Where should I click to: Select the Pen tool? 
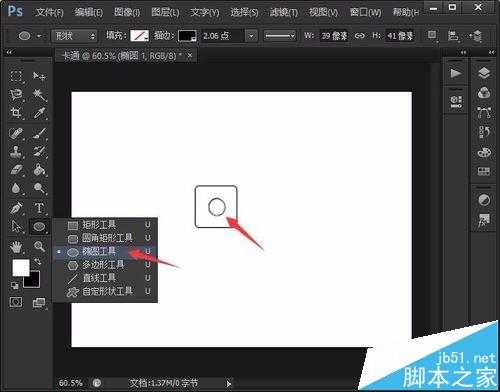tap(16, 208)
